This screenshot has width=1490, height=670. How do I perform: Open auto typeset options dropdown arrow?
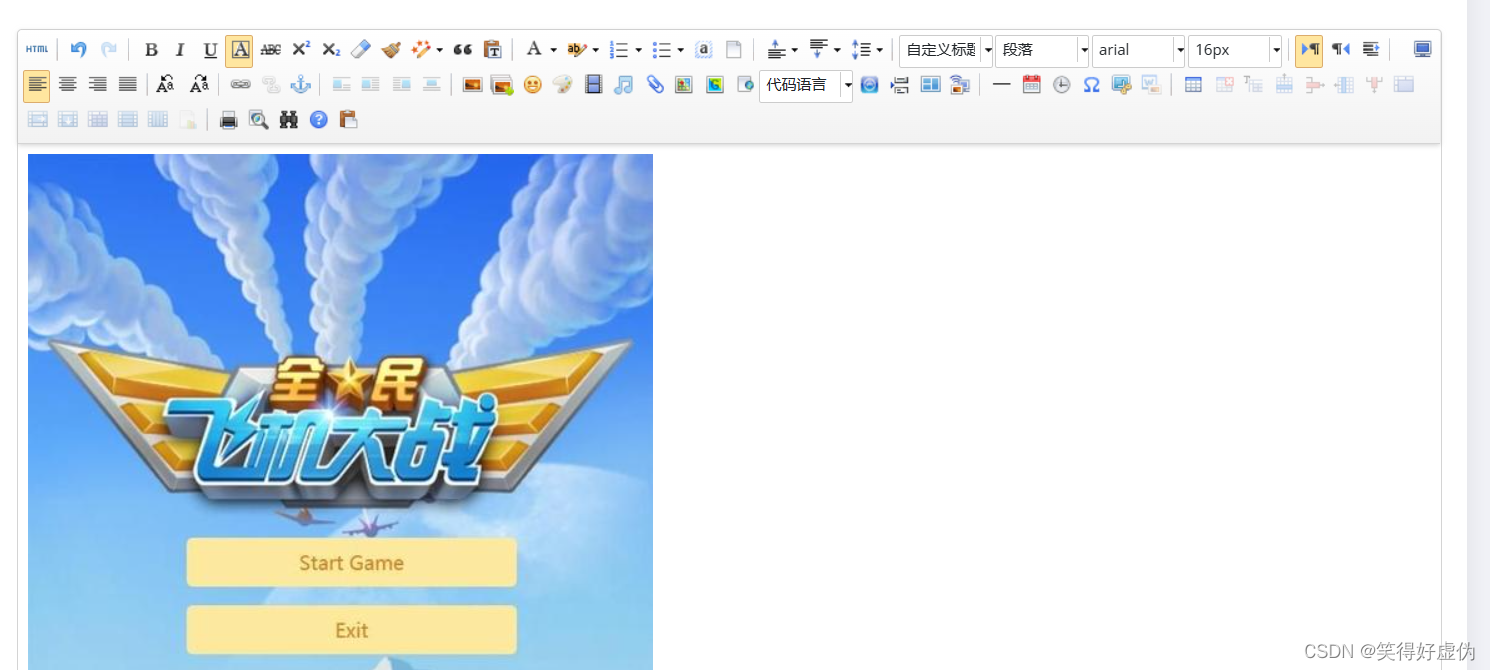point(440,50)
